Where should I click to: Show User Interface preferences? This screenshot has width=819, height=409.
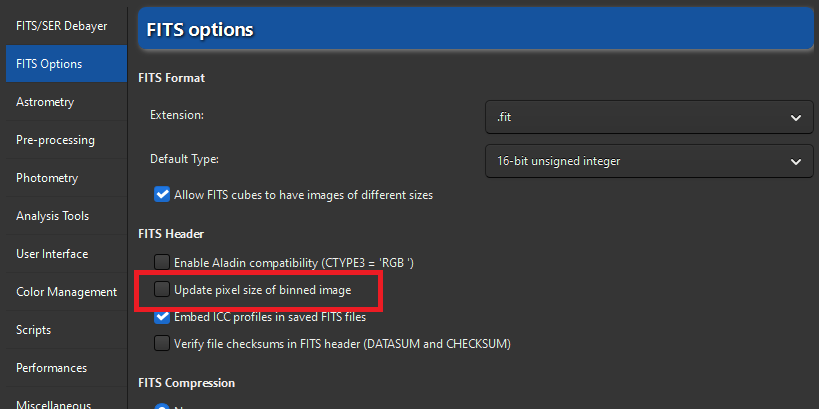coord(52,253)
